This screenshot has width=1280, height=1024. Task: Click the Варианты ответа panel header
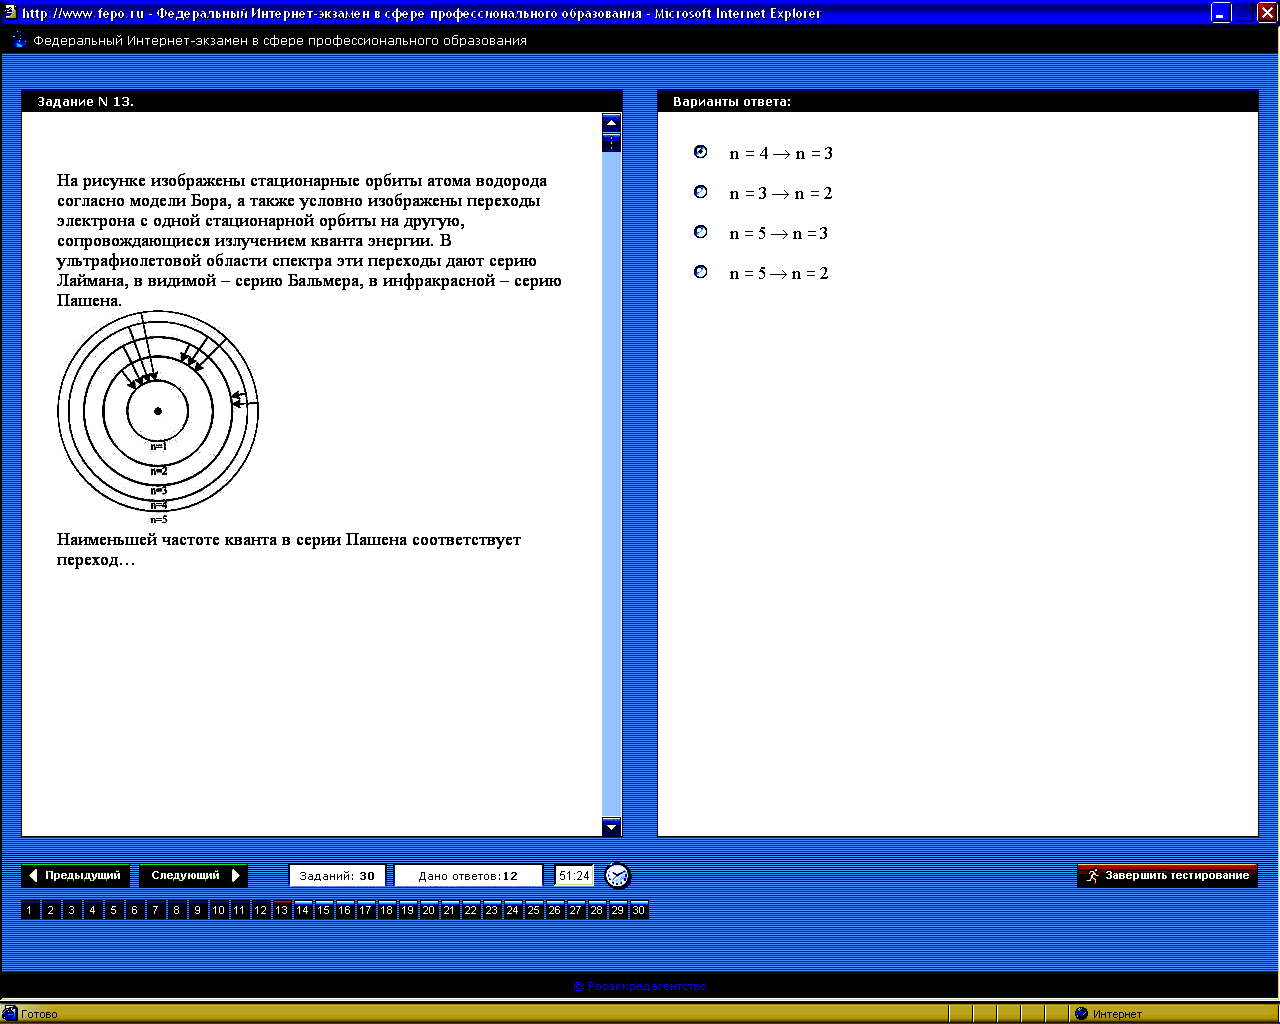pos(958,101)
